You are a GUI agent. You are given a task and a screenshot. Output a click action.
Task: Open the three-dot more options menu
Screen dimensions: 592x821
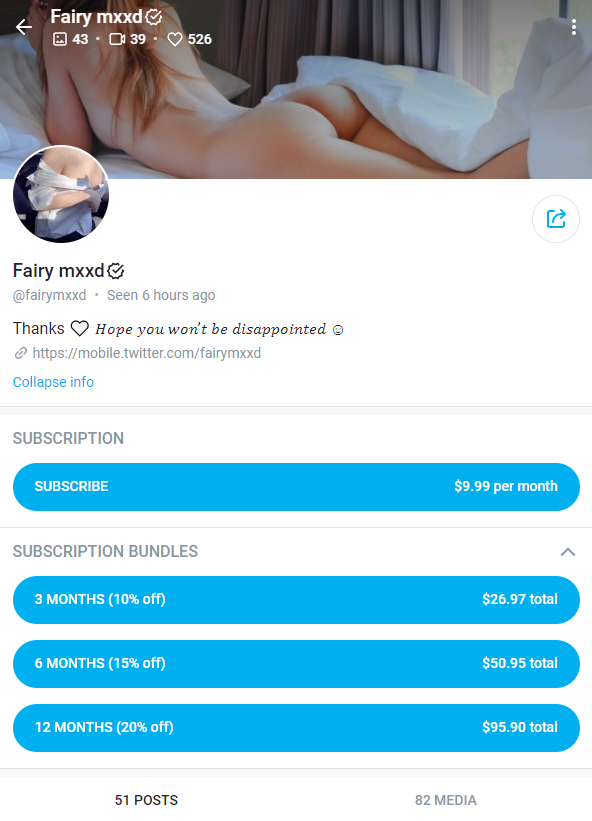[x=574, y=27]
